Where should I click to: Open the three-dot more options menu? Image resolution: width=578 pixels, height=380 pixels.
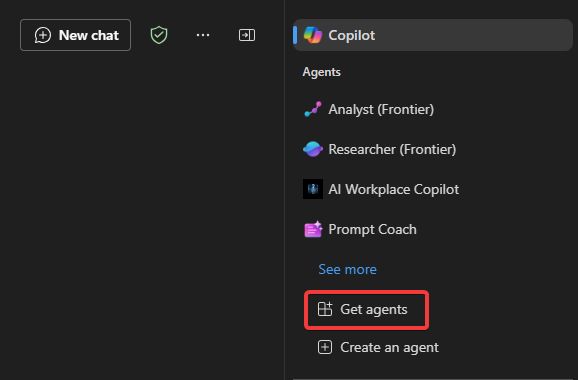(203, 35)
